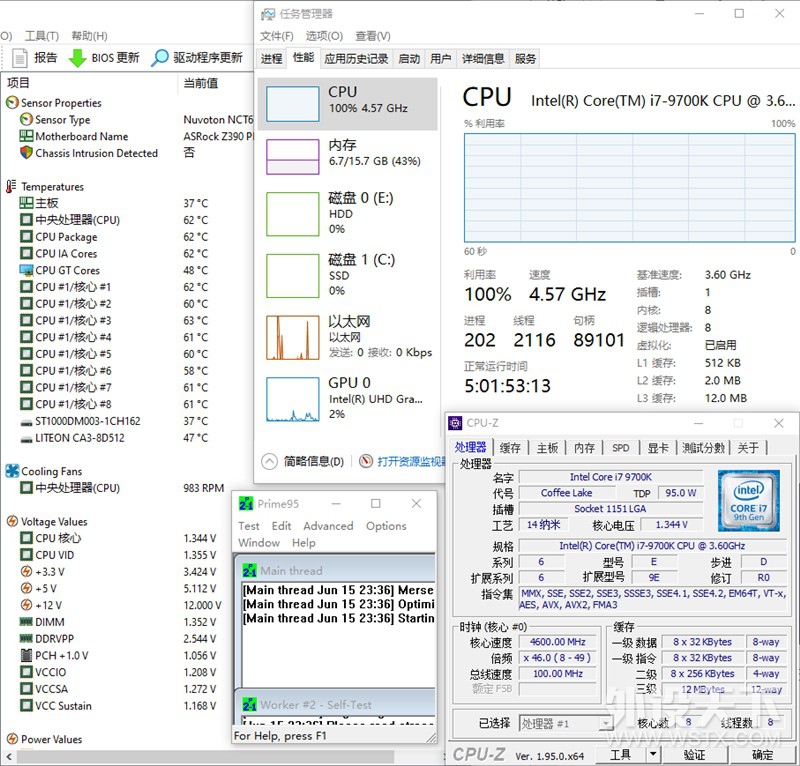Open the CPU-Z Tools (工具) dropdown arrow

(x=653, y=754)
